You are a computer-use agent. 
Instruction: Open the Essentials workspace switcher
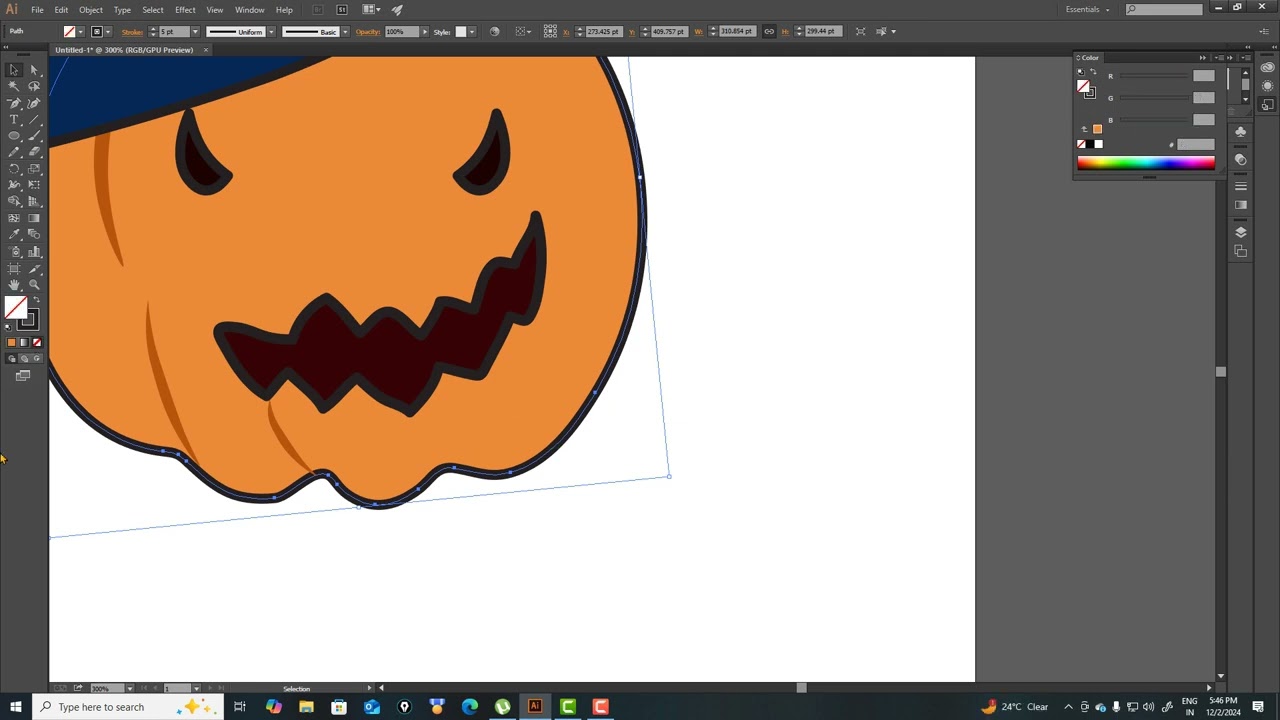pos(1088,10)
